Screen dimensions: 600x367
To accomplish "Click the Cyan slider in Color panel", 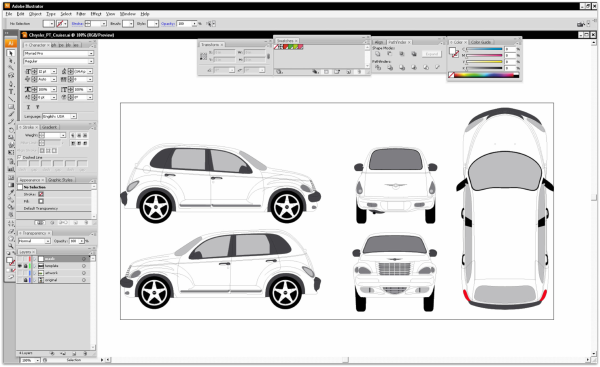I will point(484,49).
